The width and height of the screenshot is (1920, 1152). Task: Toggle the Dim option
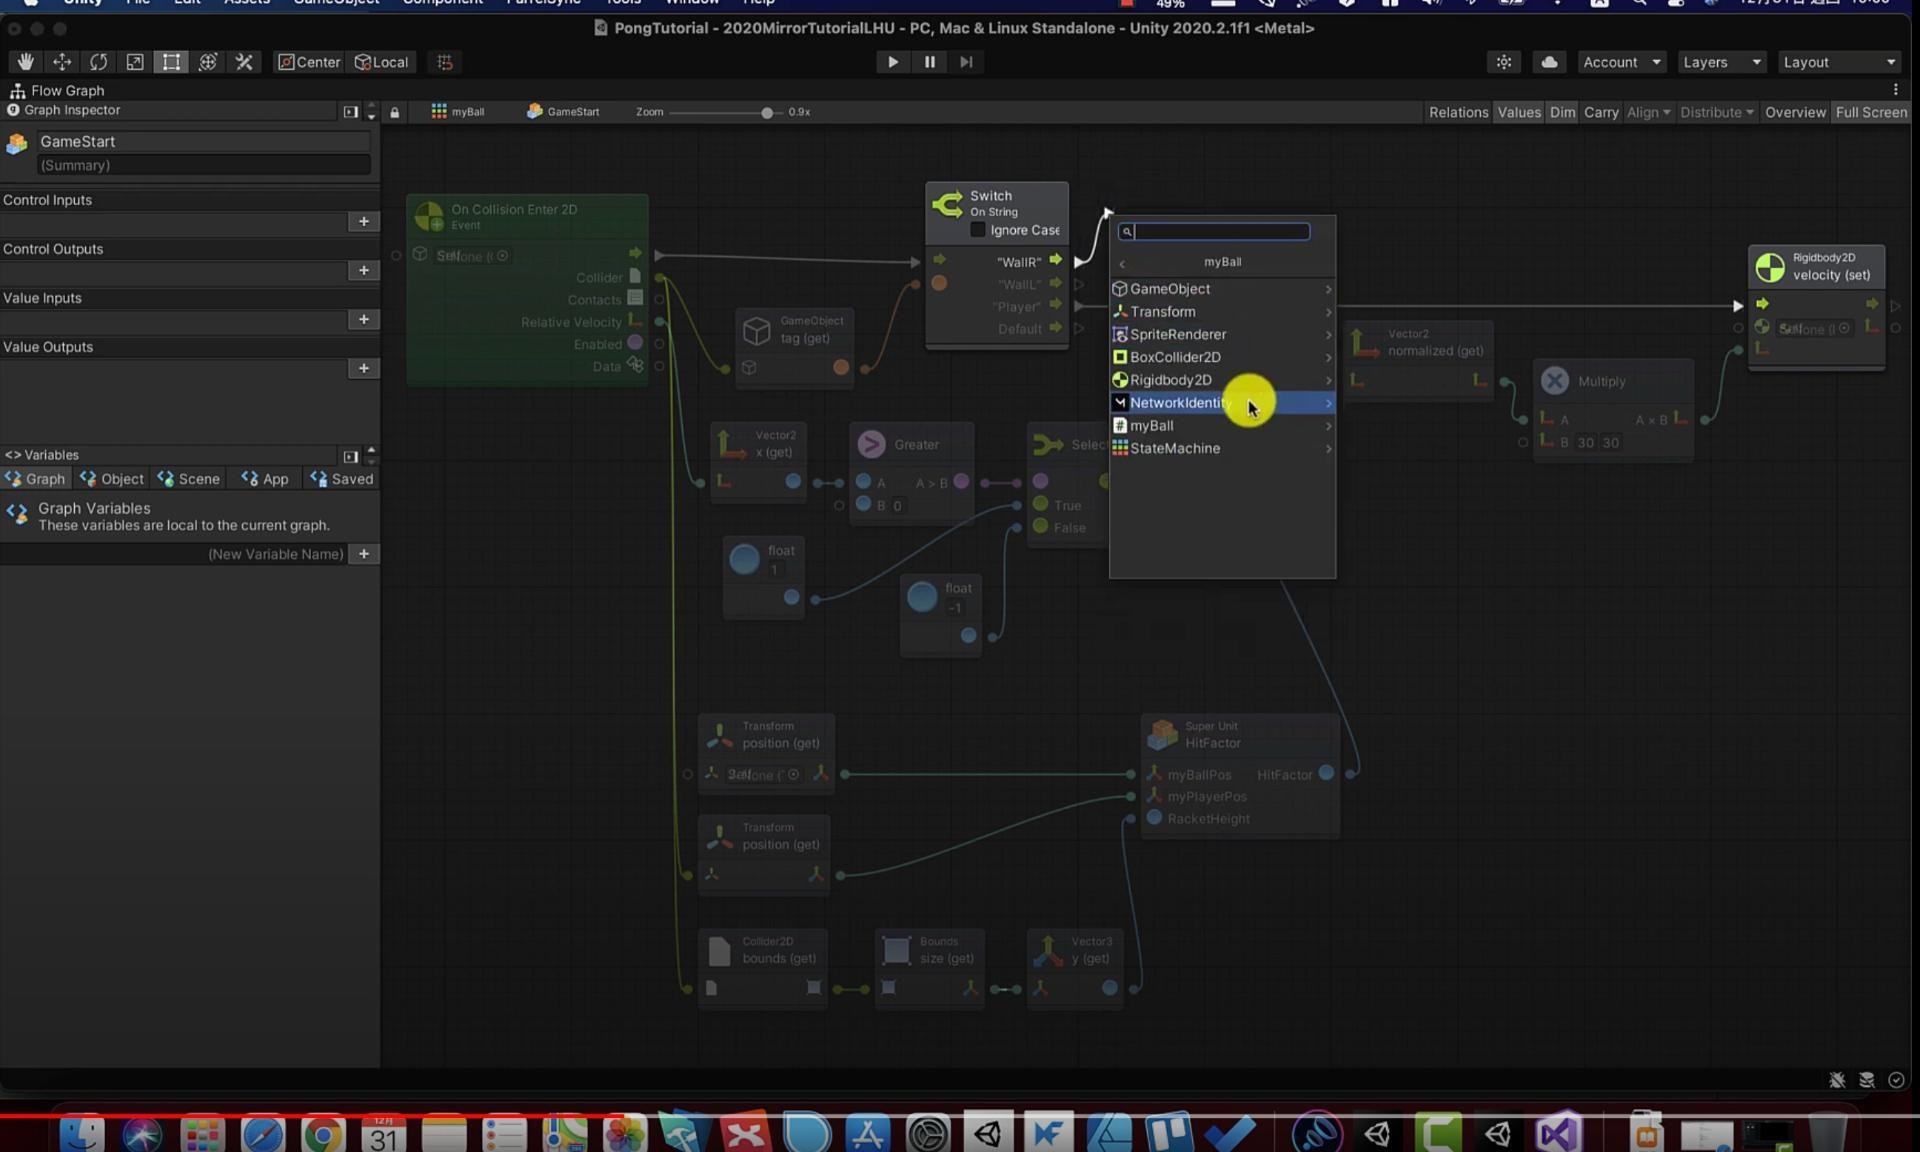[1562, 112]
